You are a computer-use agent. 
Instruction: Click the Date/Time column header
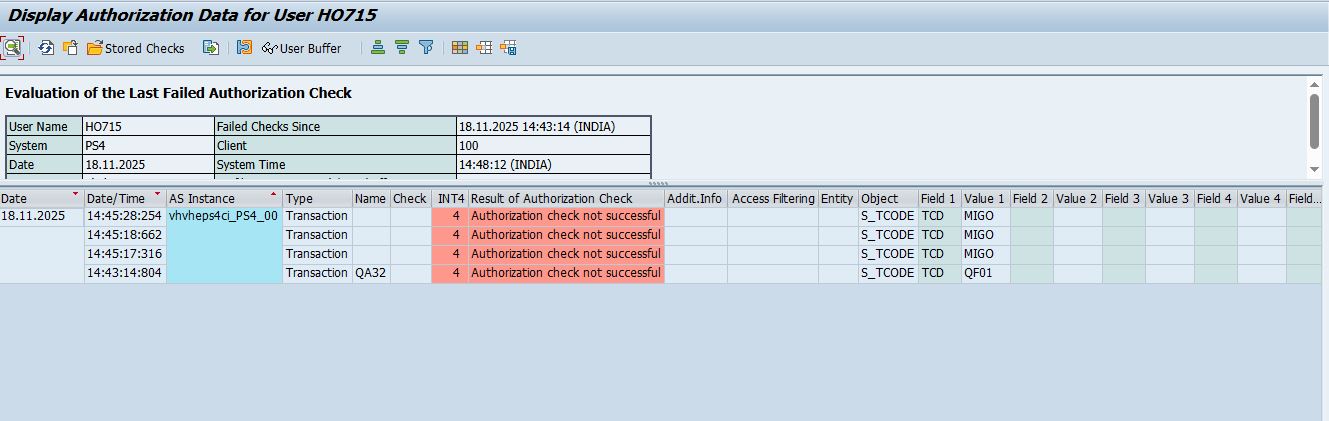[116, 198]
